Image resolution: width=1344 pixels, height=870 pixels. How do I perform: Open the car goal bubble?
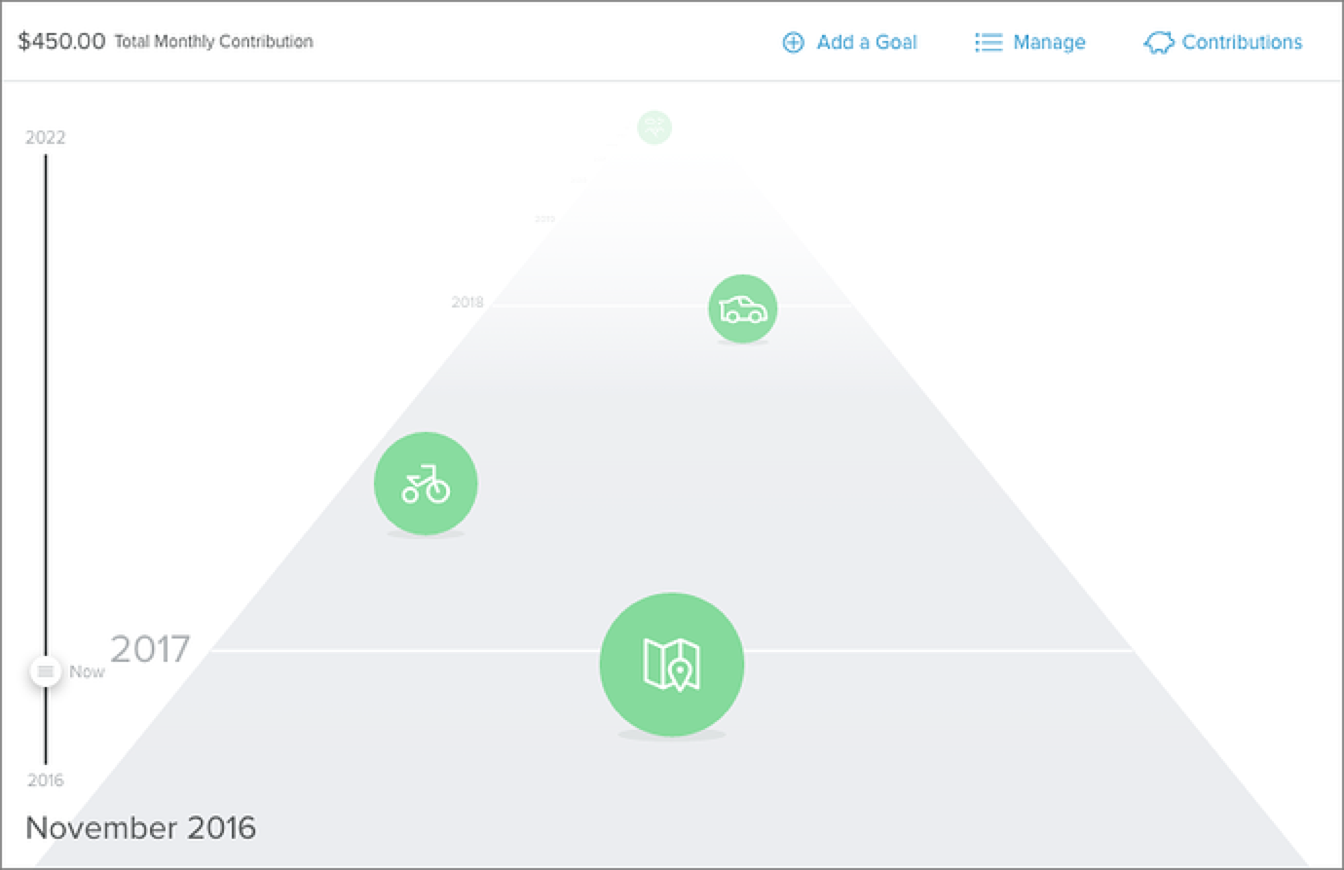pos(743,309)
